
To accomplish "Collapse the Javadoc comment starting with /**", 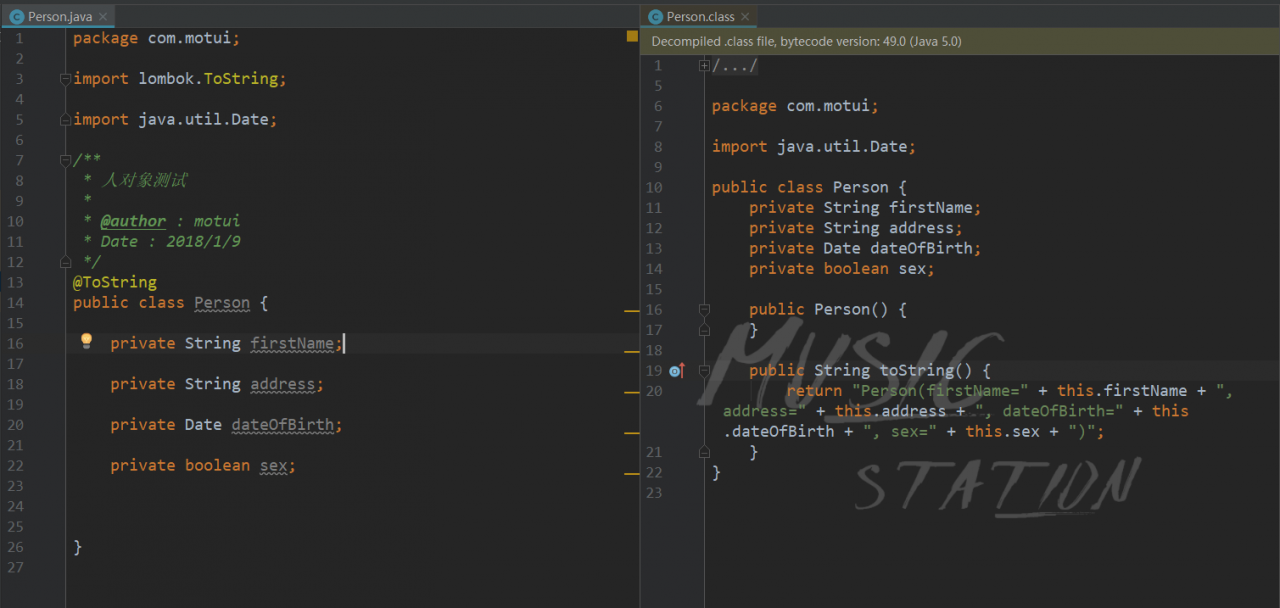I will [65, 160].
